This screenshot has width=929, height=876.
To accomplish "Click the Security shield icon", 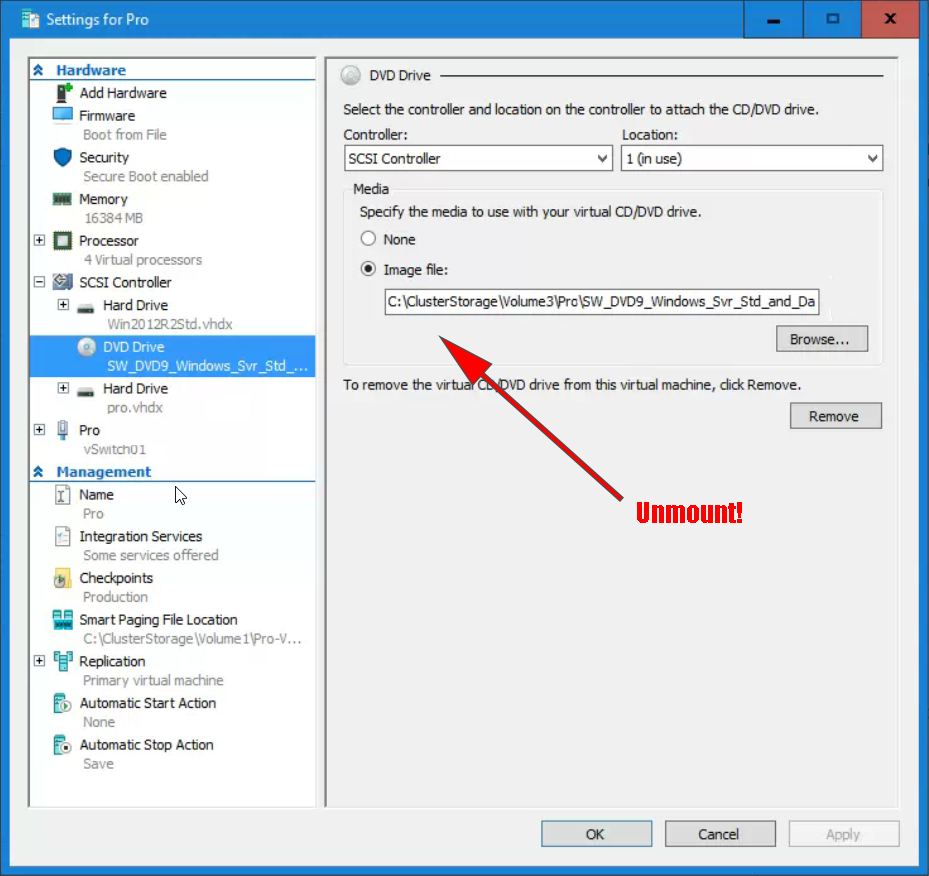I will [62, 157].
